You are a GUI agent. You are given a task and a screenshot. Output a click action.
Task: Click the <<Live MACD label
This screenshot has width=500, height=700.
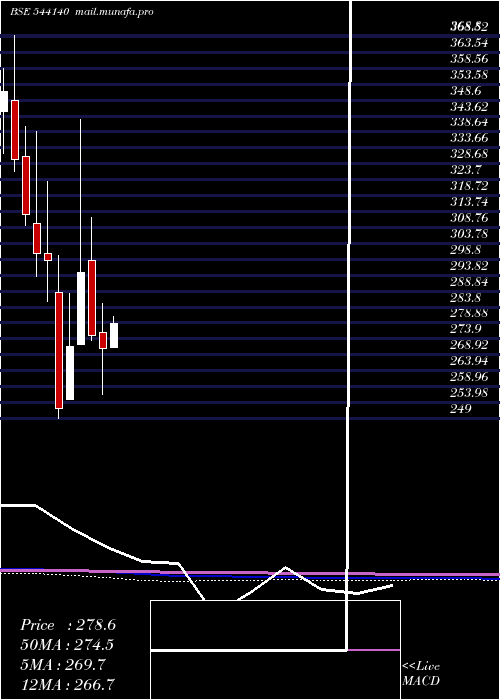tap(421, 674)
